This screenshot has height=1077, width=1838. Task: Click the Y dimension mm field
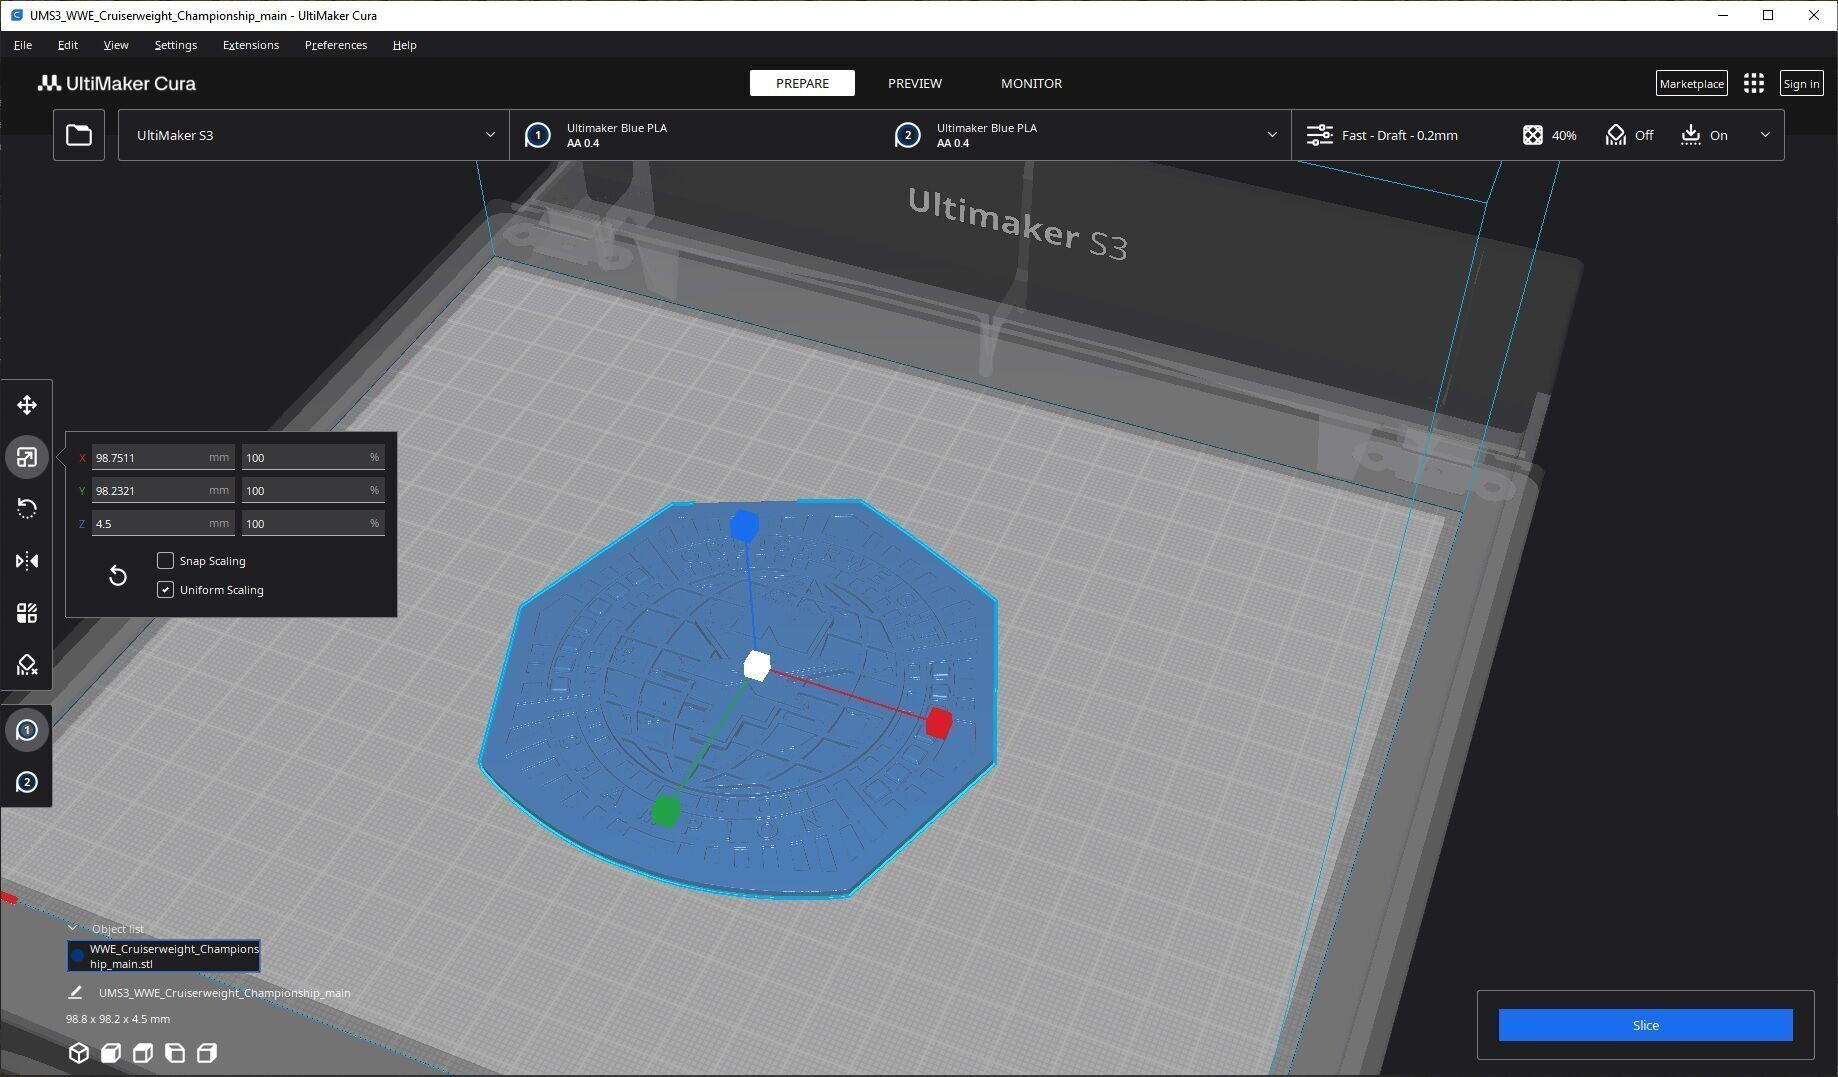(x=163, y=490)
